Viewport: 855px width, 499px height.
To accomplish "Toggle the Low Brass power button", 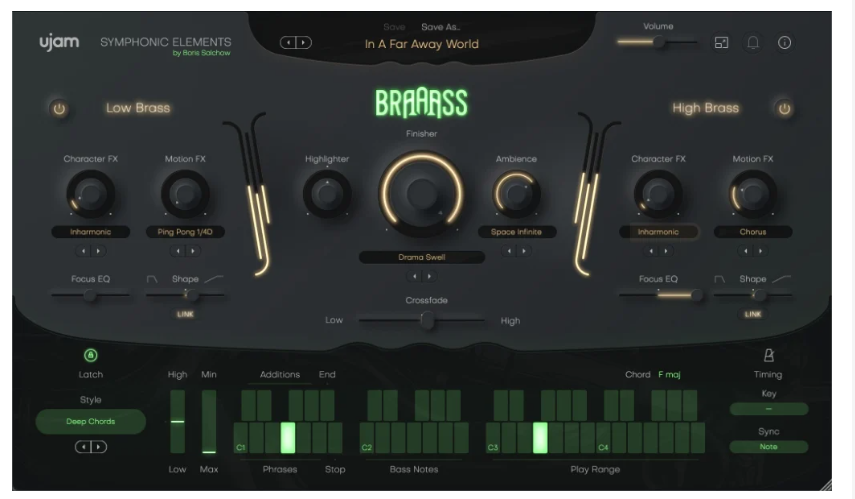I will click(x=59, y=109).
